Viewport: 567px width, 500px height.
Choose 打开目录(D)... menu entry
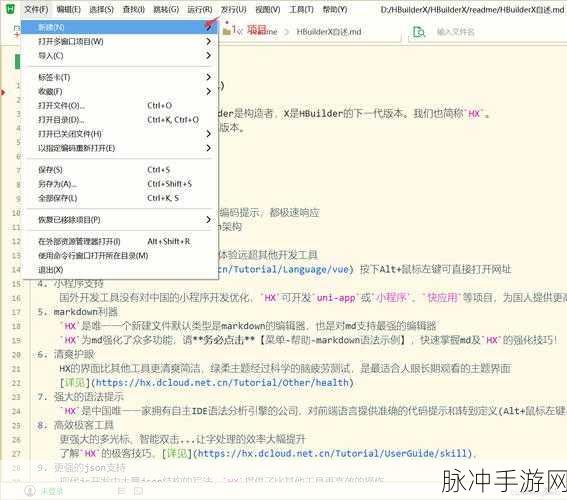click(x=119, y=120)
